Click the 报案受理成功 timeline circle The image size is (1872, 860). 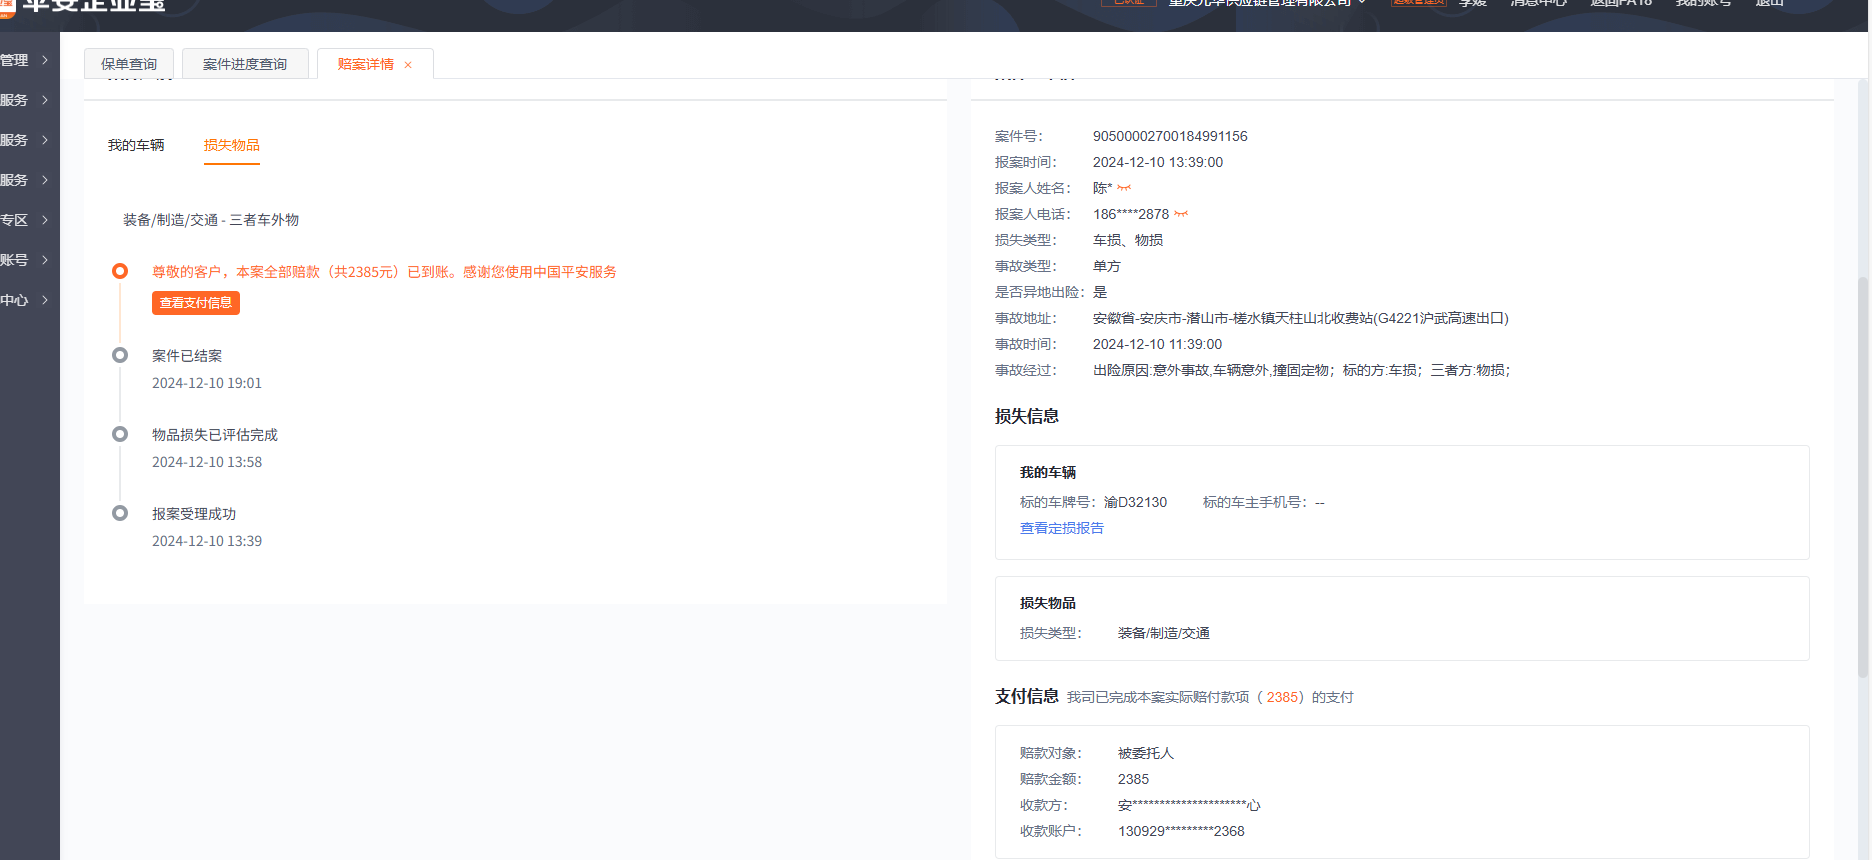point(120,513)
